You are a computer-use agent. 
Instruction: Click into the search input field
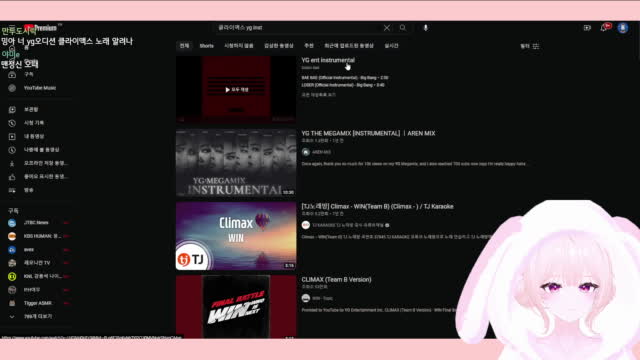[x=298, y=28]
